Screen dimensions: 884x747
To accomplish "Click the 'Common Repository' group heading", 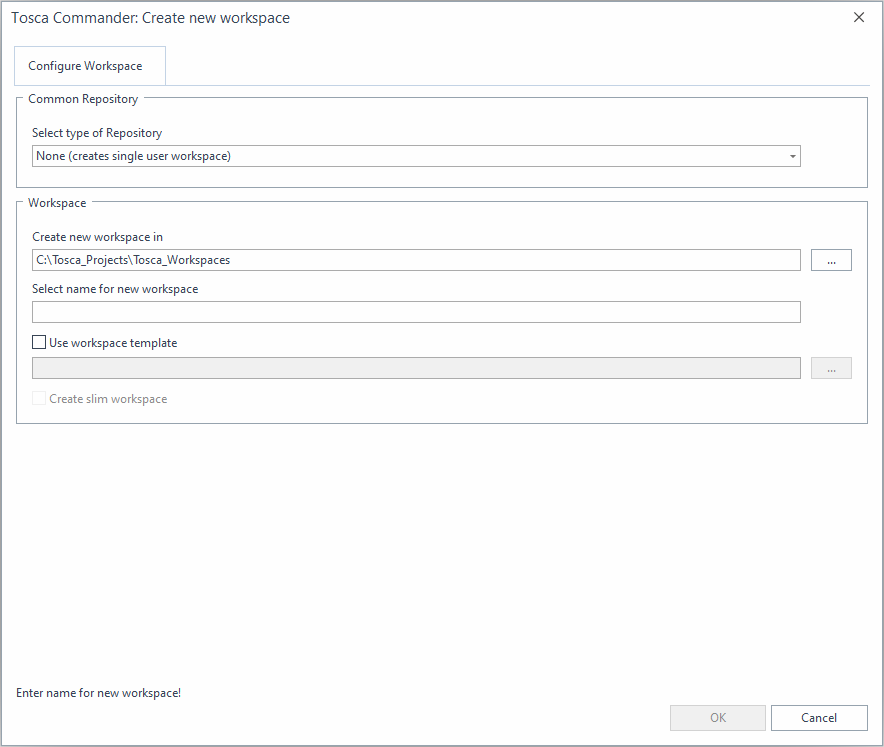I will [x=83, y=99].
